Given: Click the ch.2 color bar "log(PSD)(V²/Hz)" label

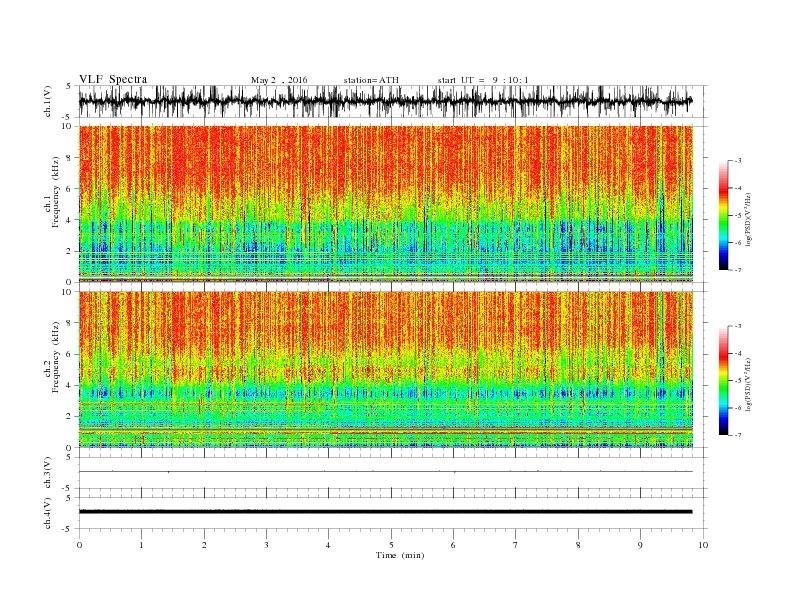Looking at the screenshot, I should (x=749, y=384).
